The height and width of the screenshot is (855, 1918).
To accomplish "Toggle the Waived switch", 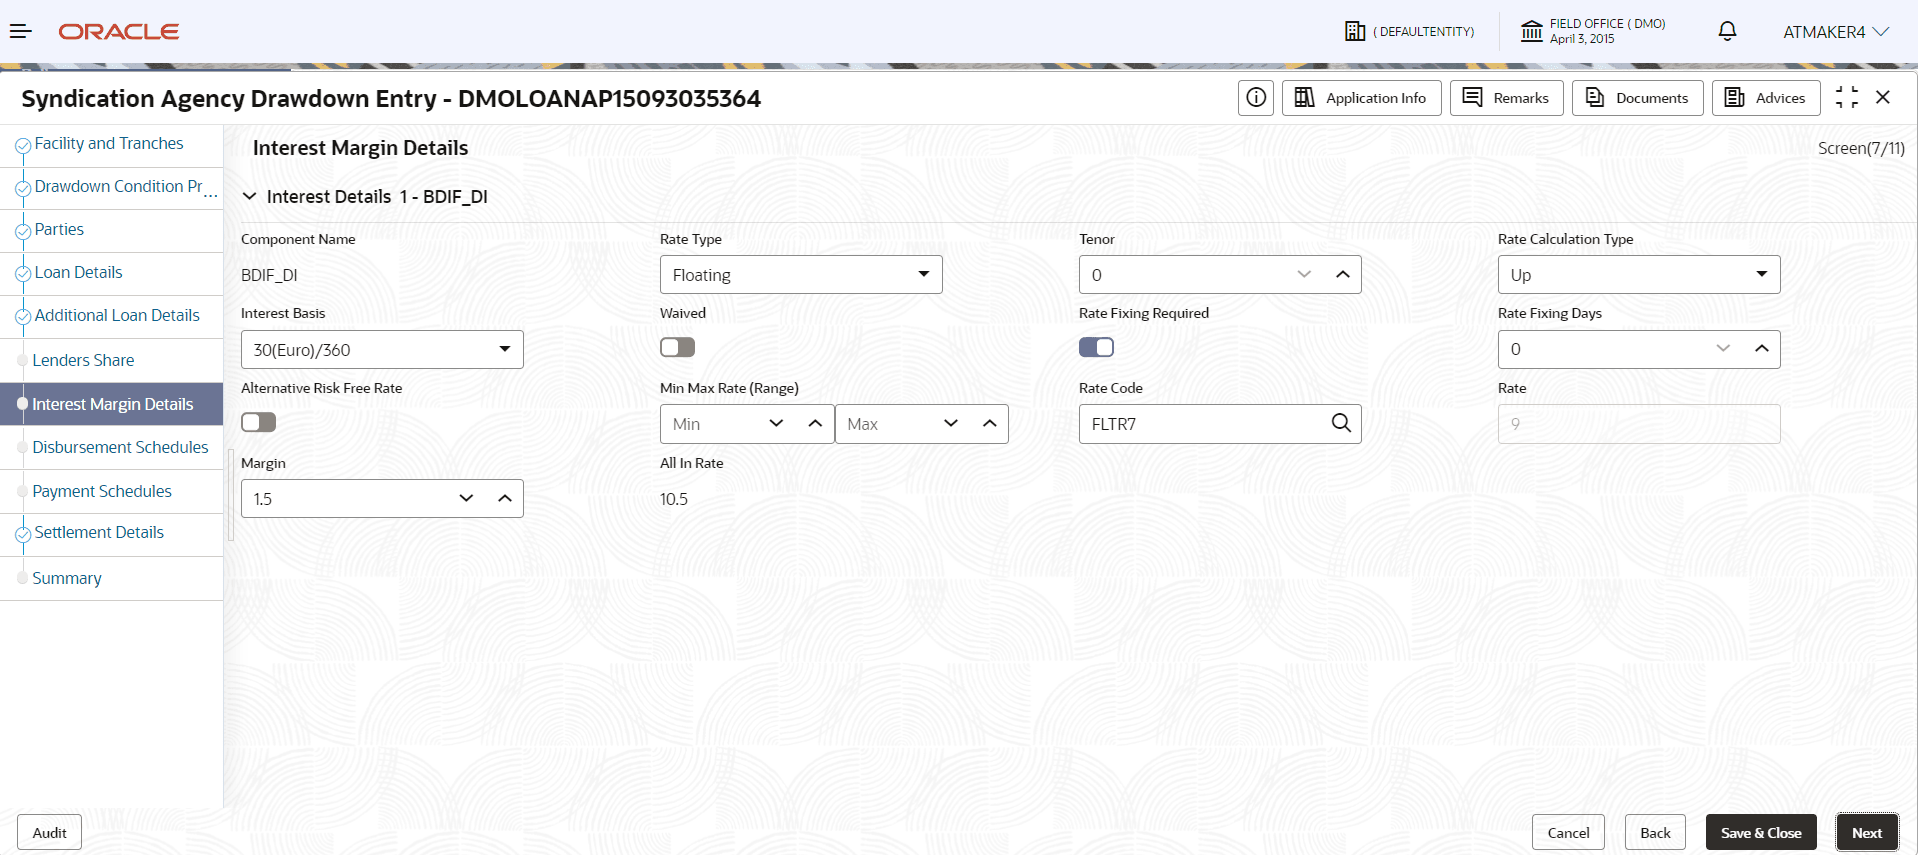I will [x=677, y=347].
